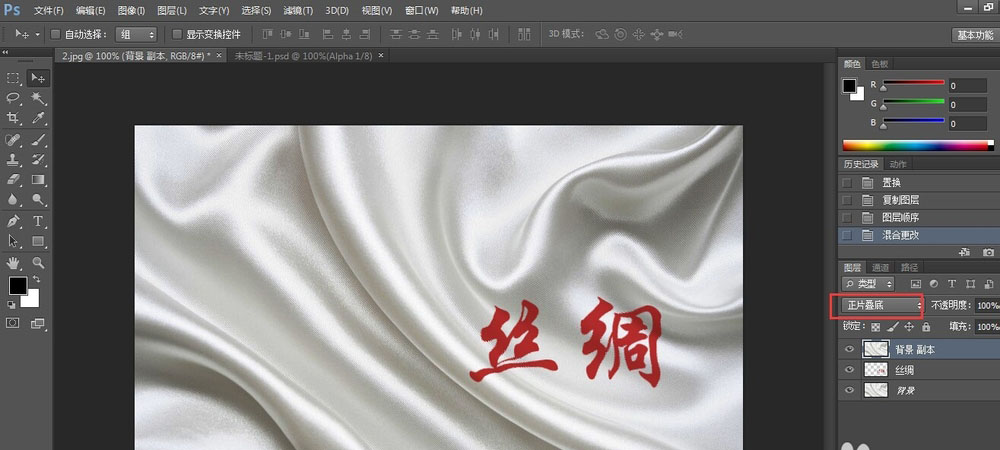Image resolution: width=1000 pixels, height=450 pixels.
Task: Switch to the 动作 panel tab
Action: (x=898, y=164)
